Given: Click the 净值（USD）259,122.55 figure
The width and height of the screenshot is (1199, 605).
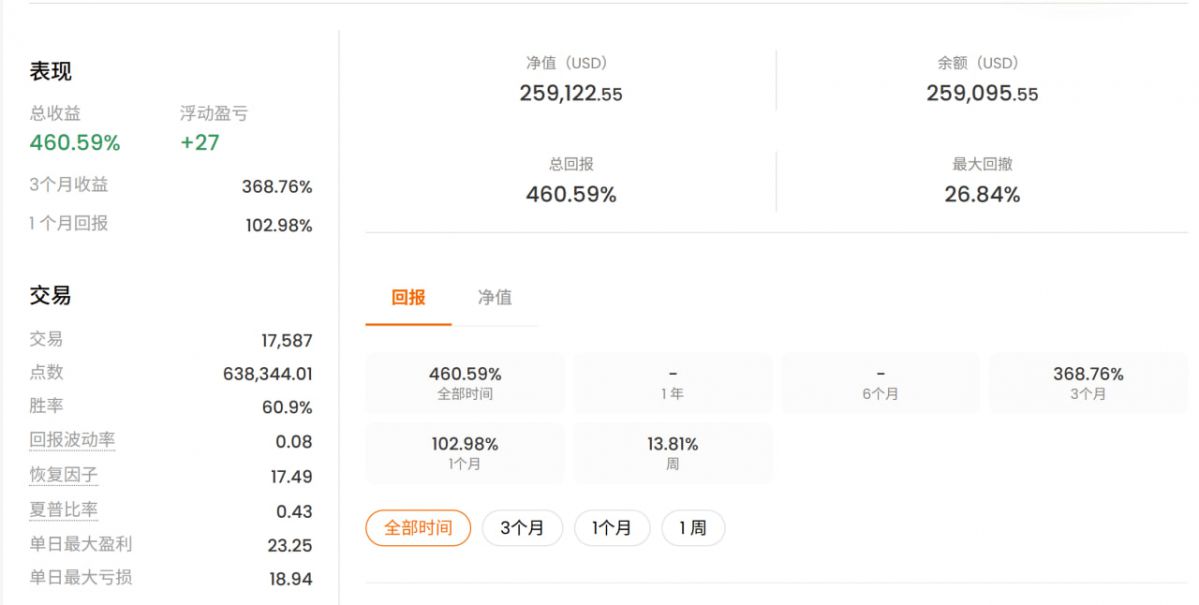Looking at the screenshot, I should (570, 93).
